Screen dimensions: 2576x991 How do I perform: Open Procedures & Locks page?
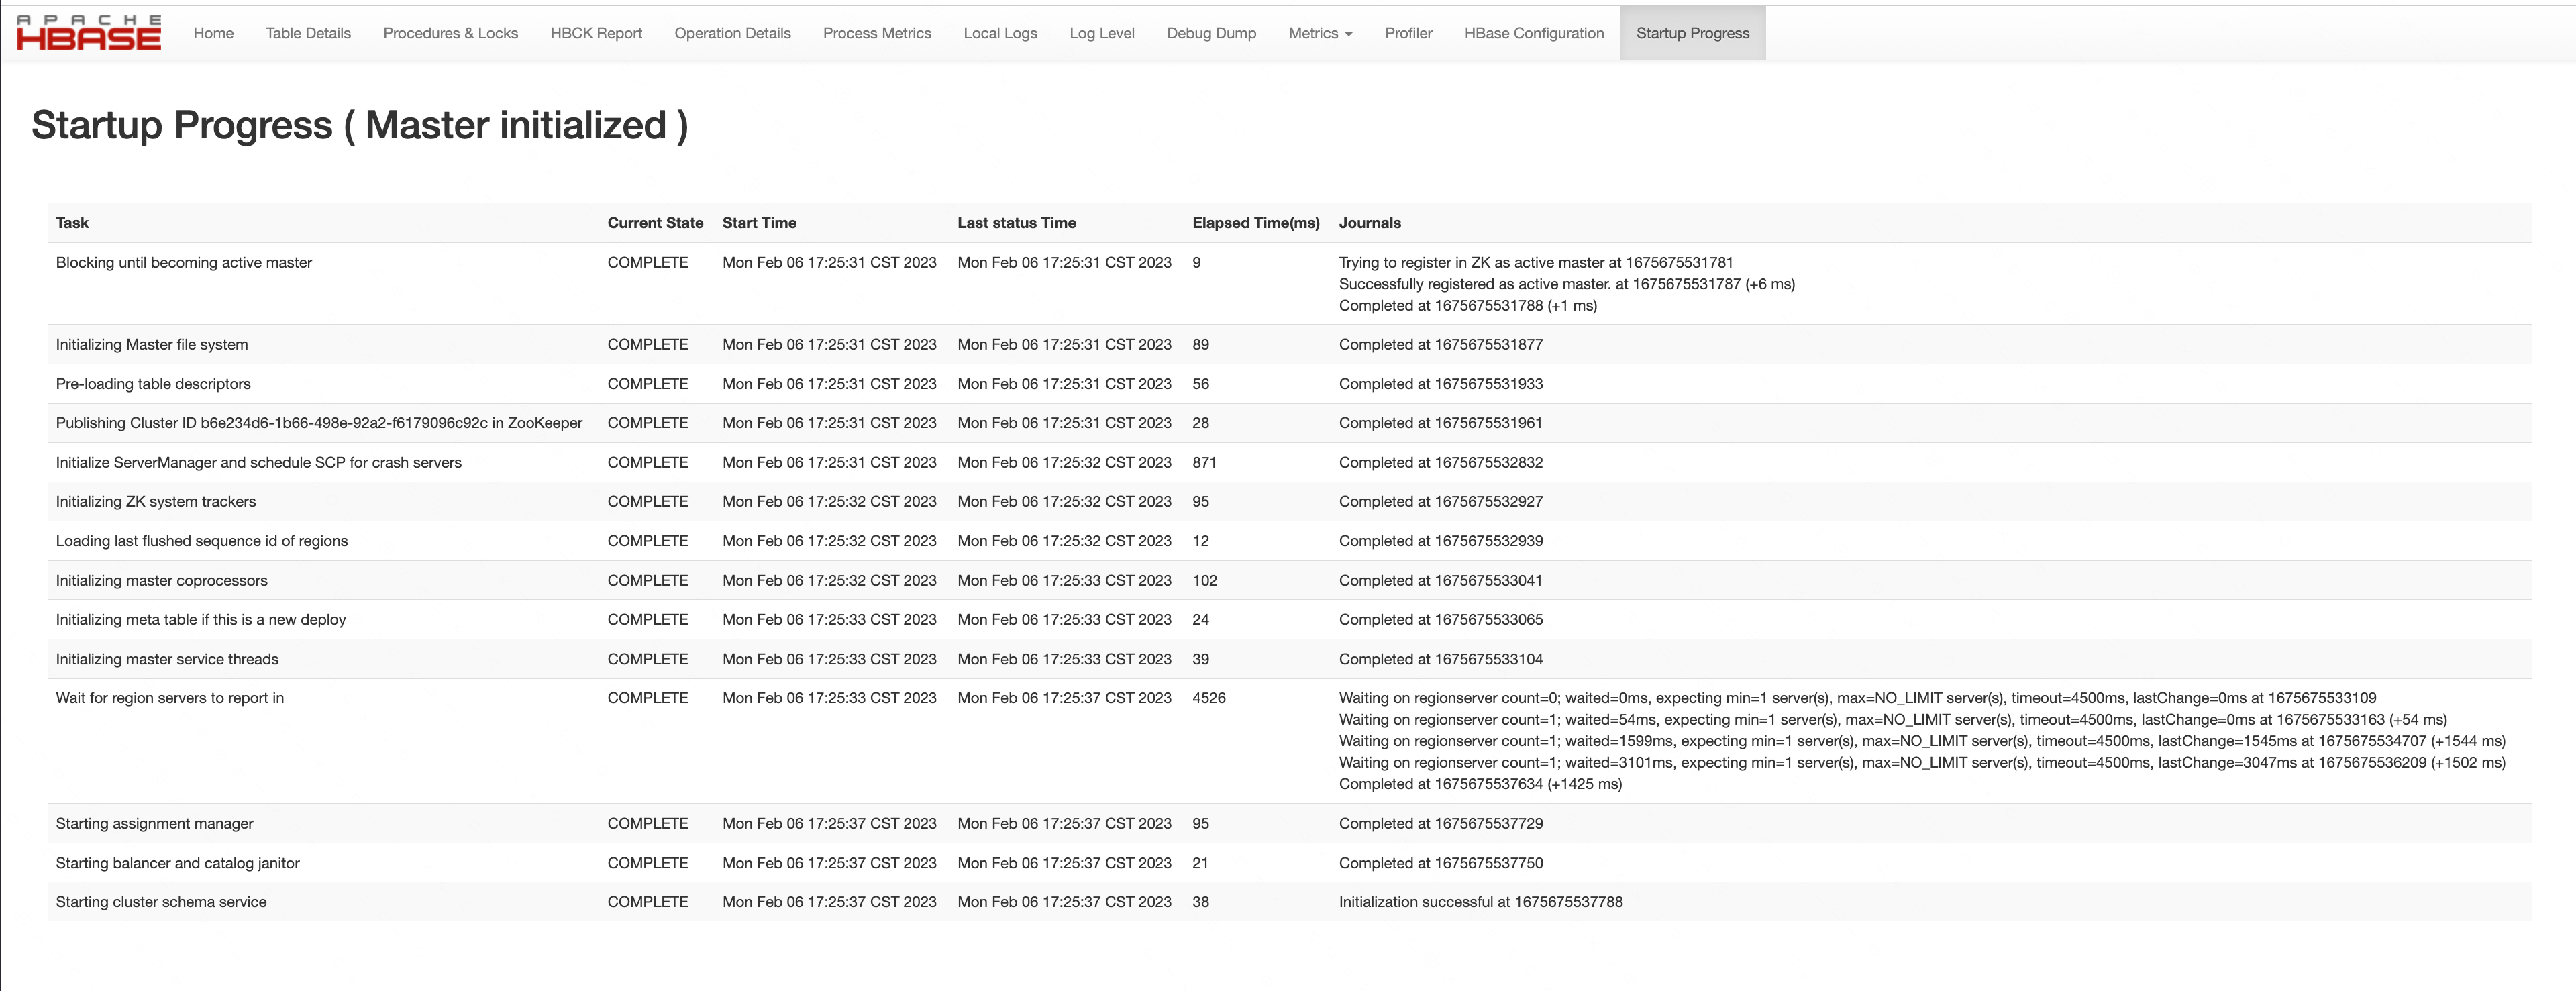pyautogui.click(x=450, y=33)
